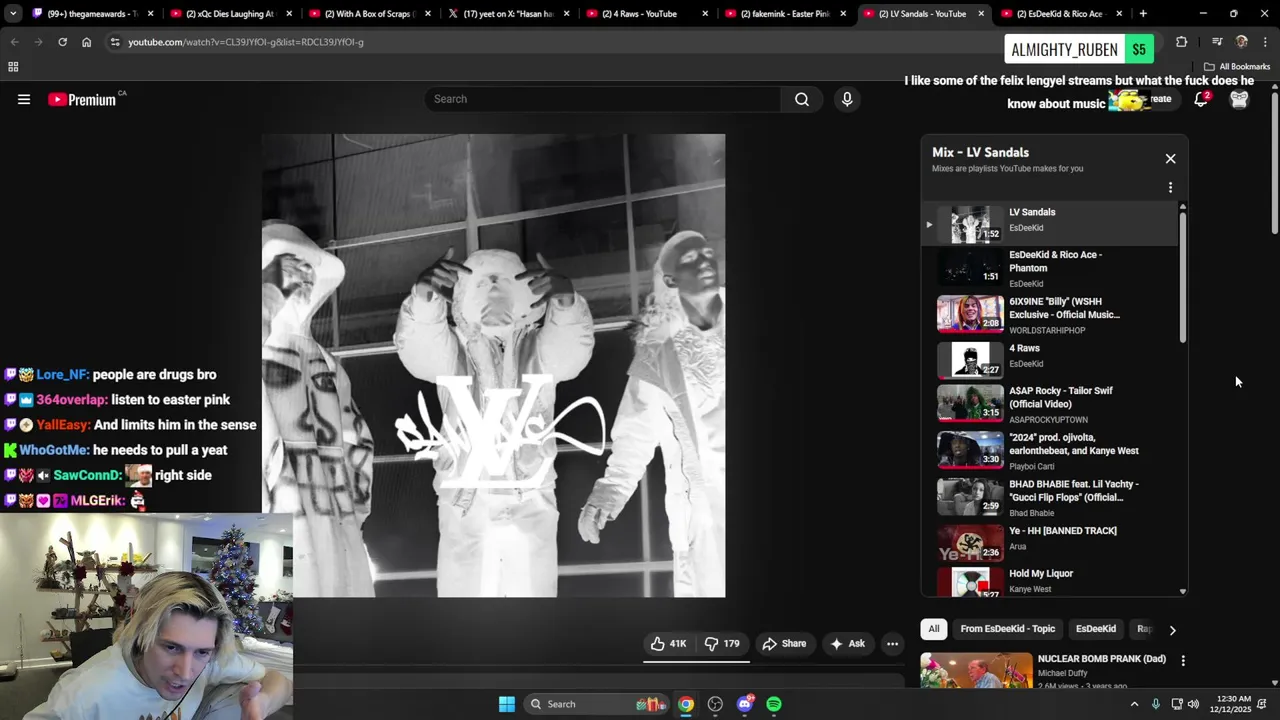Select currently playing LV Sandals item

(x=1050, y=224)
